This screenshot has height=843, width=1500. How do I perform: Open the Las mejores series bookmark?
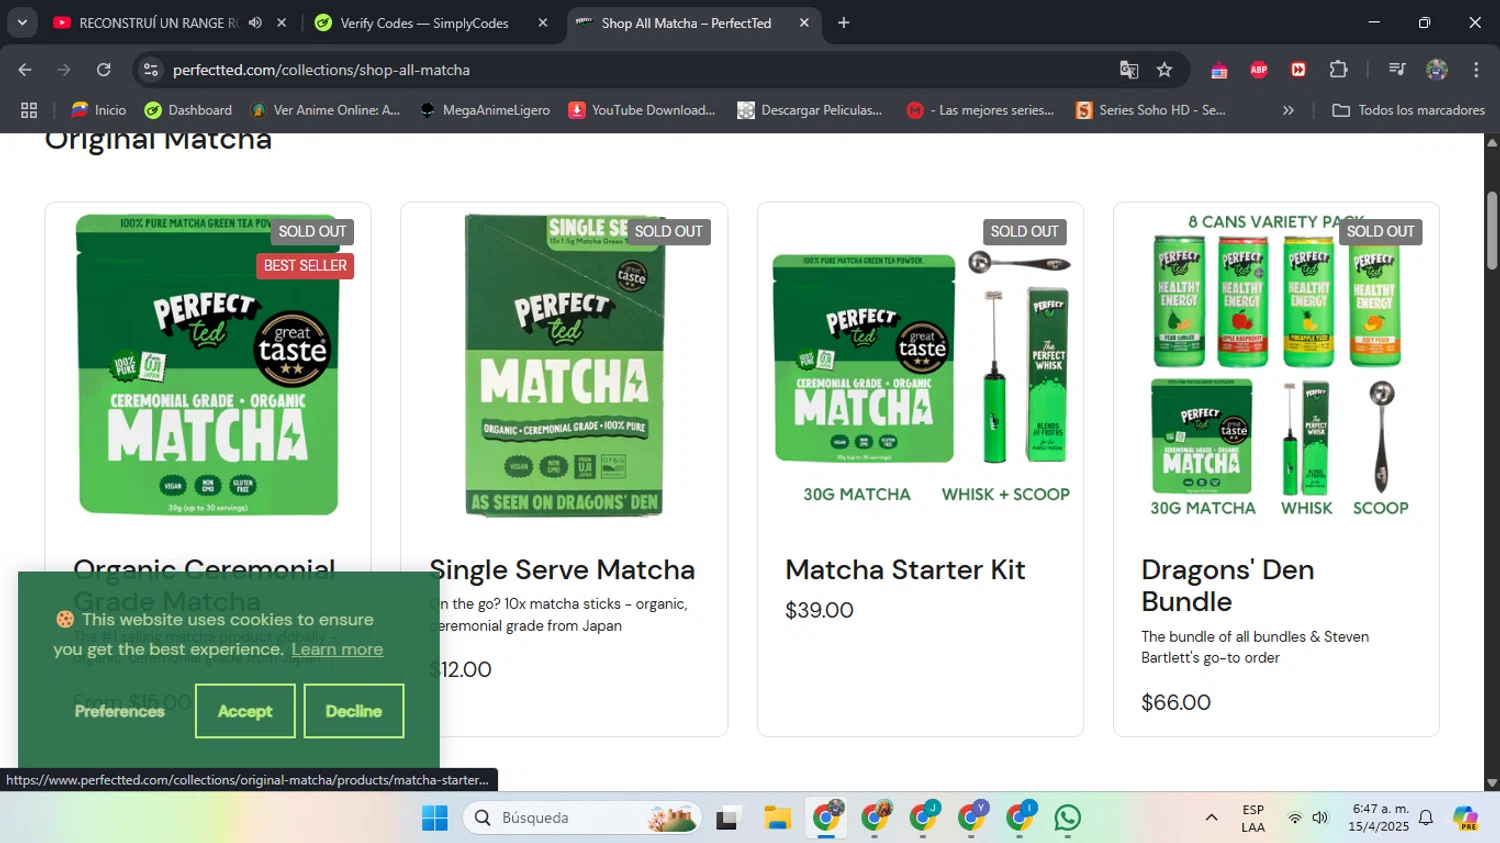tap(981, 110)
